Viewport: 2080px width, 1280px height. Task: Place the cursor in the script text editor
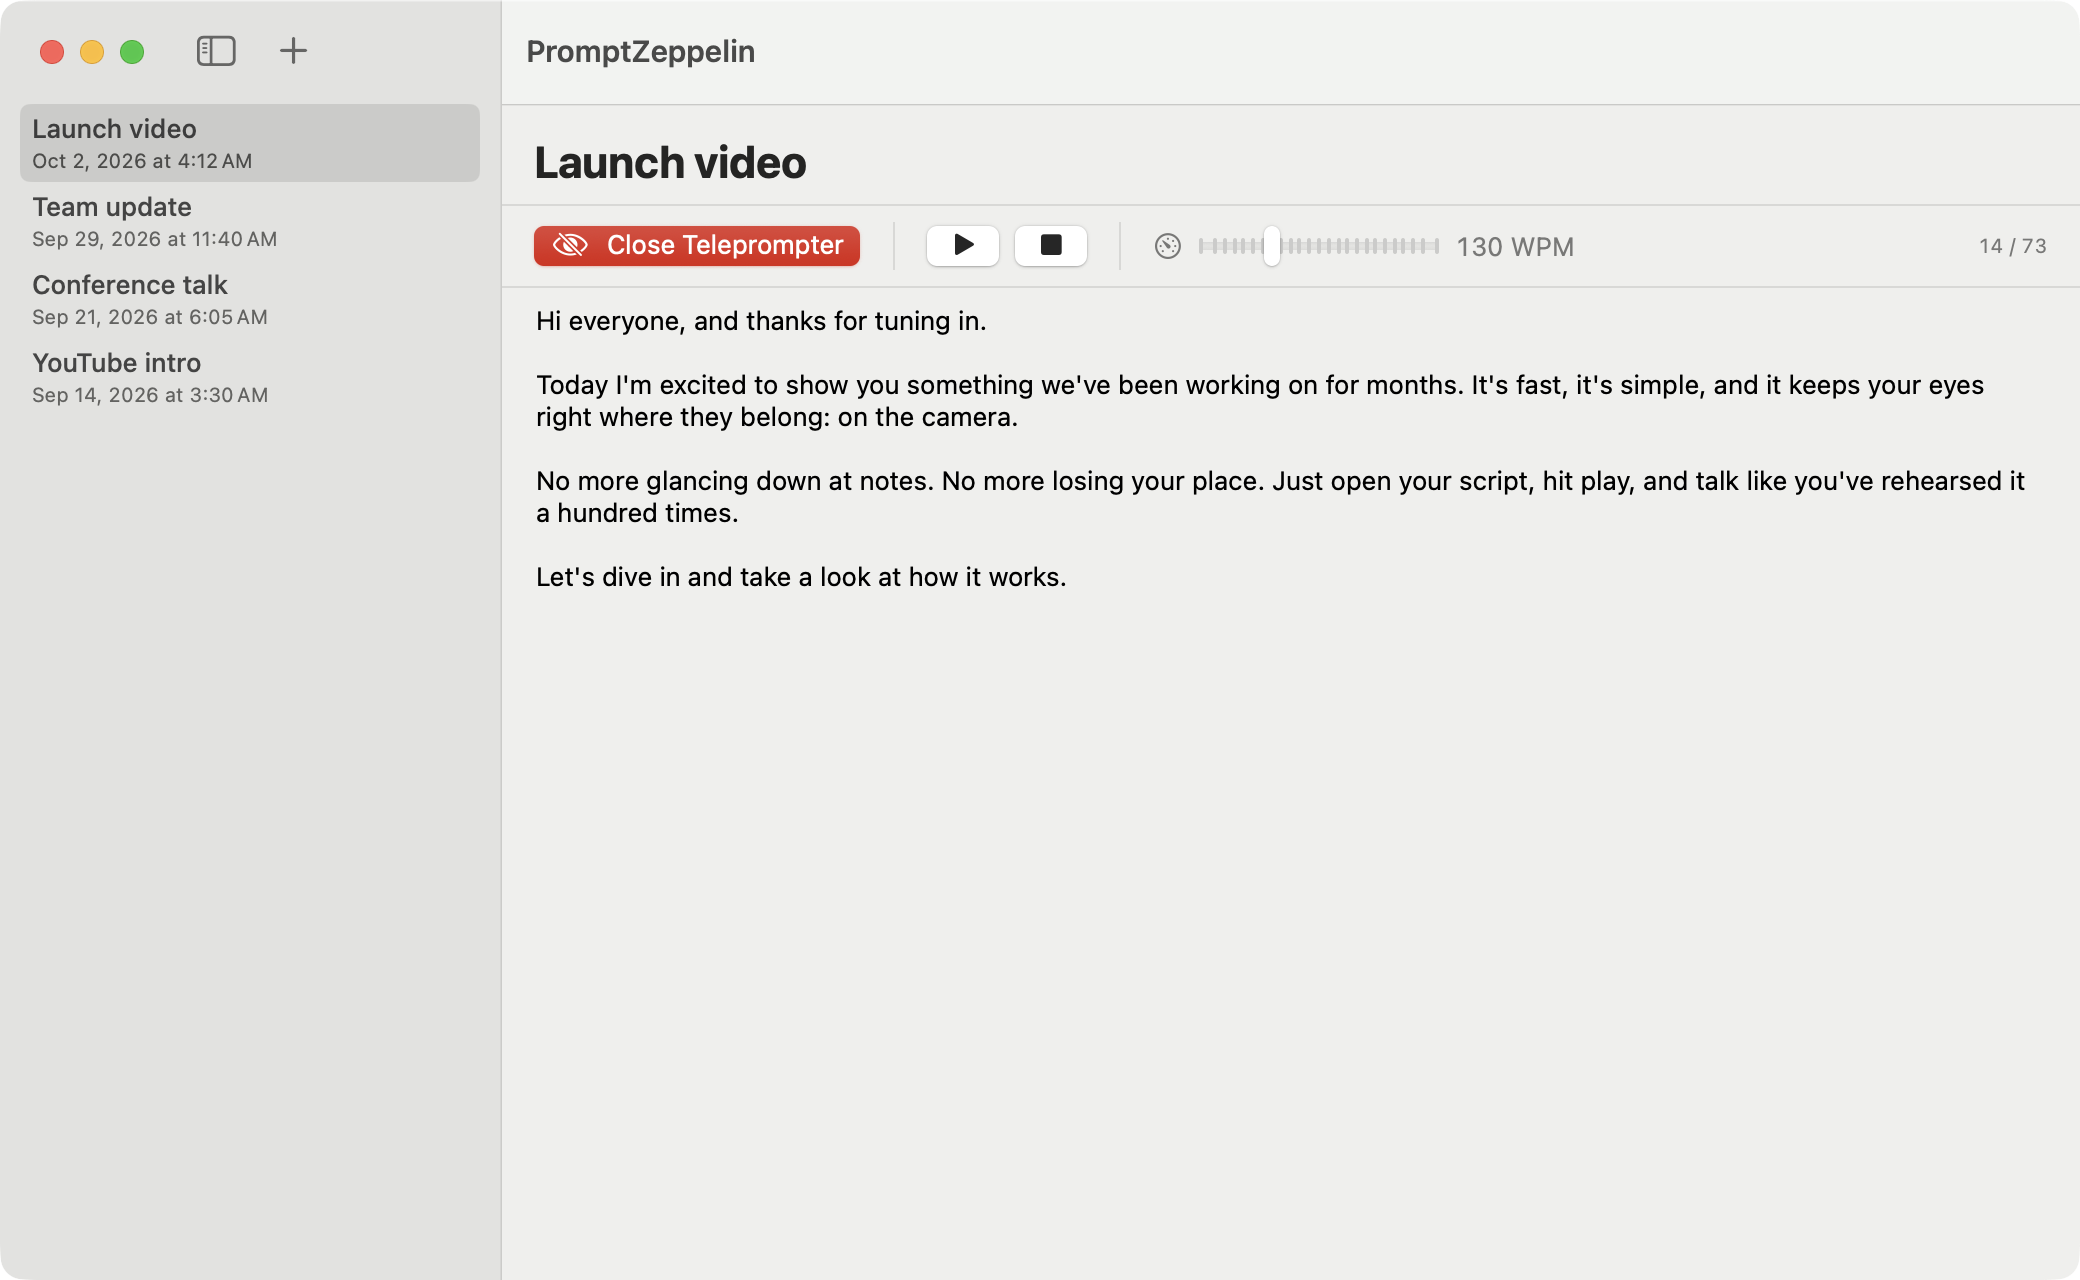pos(1290,780)
